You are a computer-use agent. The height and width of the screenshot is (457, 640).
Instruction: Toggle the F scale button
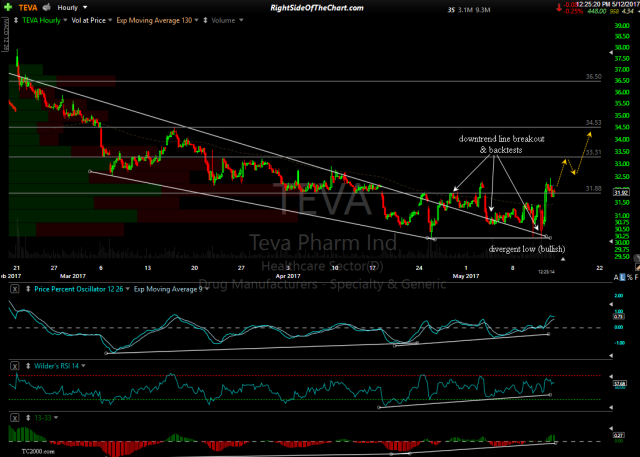(636, 277)
